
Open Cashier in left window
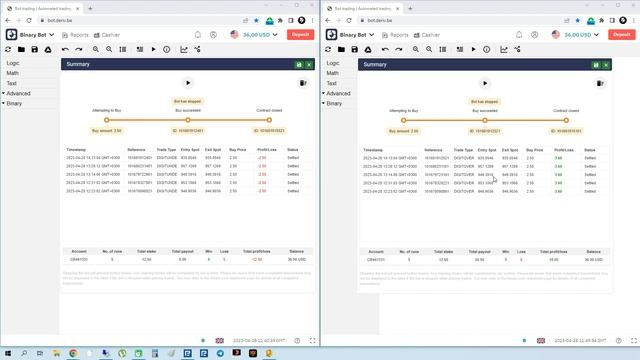107,35
